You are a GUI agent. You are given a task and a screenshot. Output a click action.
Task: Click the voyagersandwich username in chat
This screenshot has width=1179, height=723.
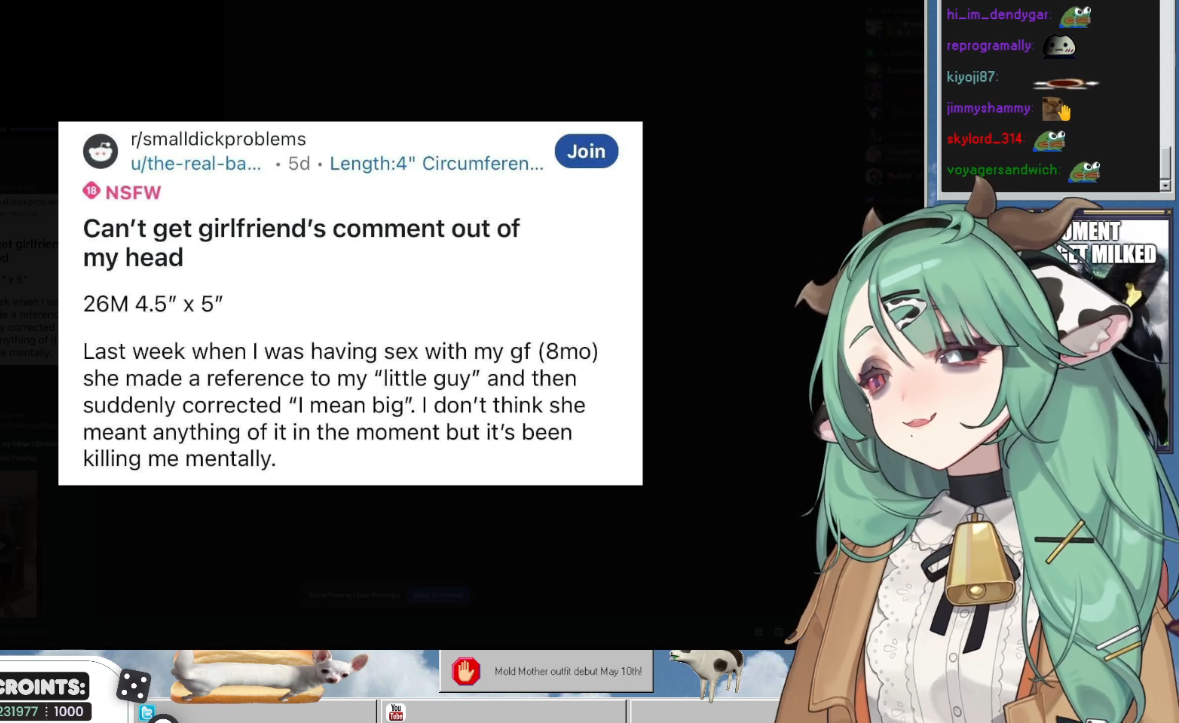[1002, 170]
